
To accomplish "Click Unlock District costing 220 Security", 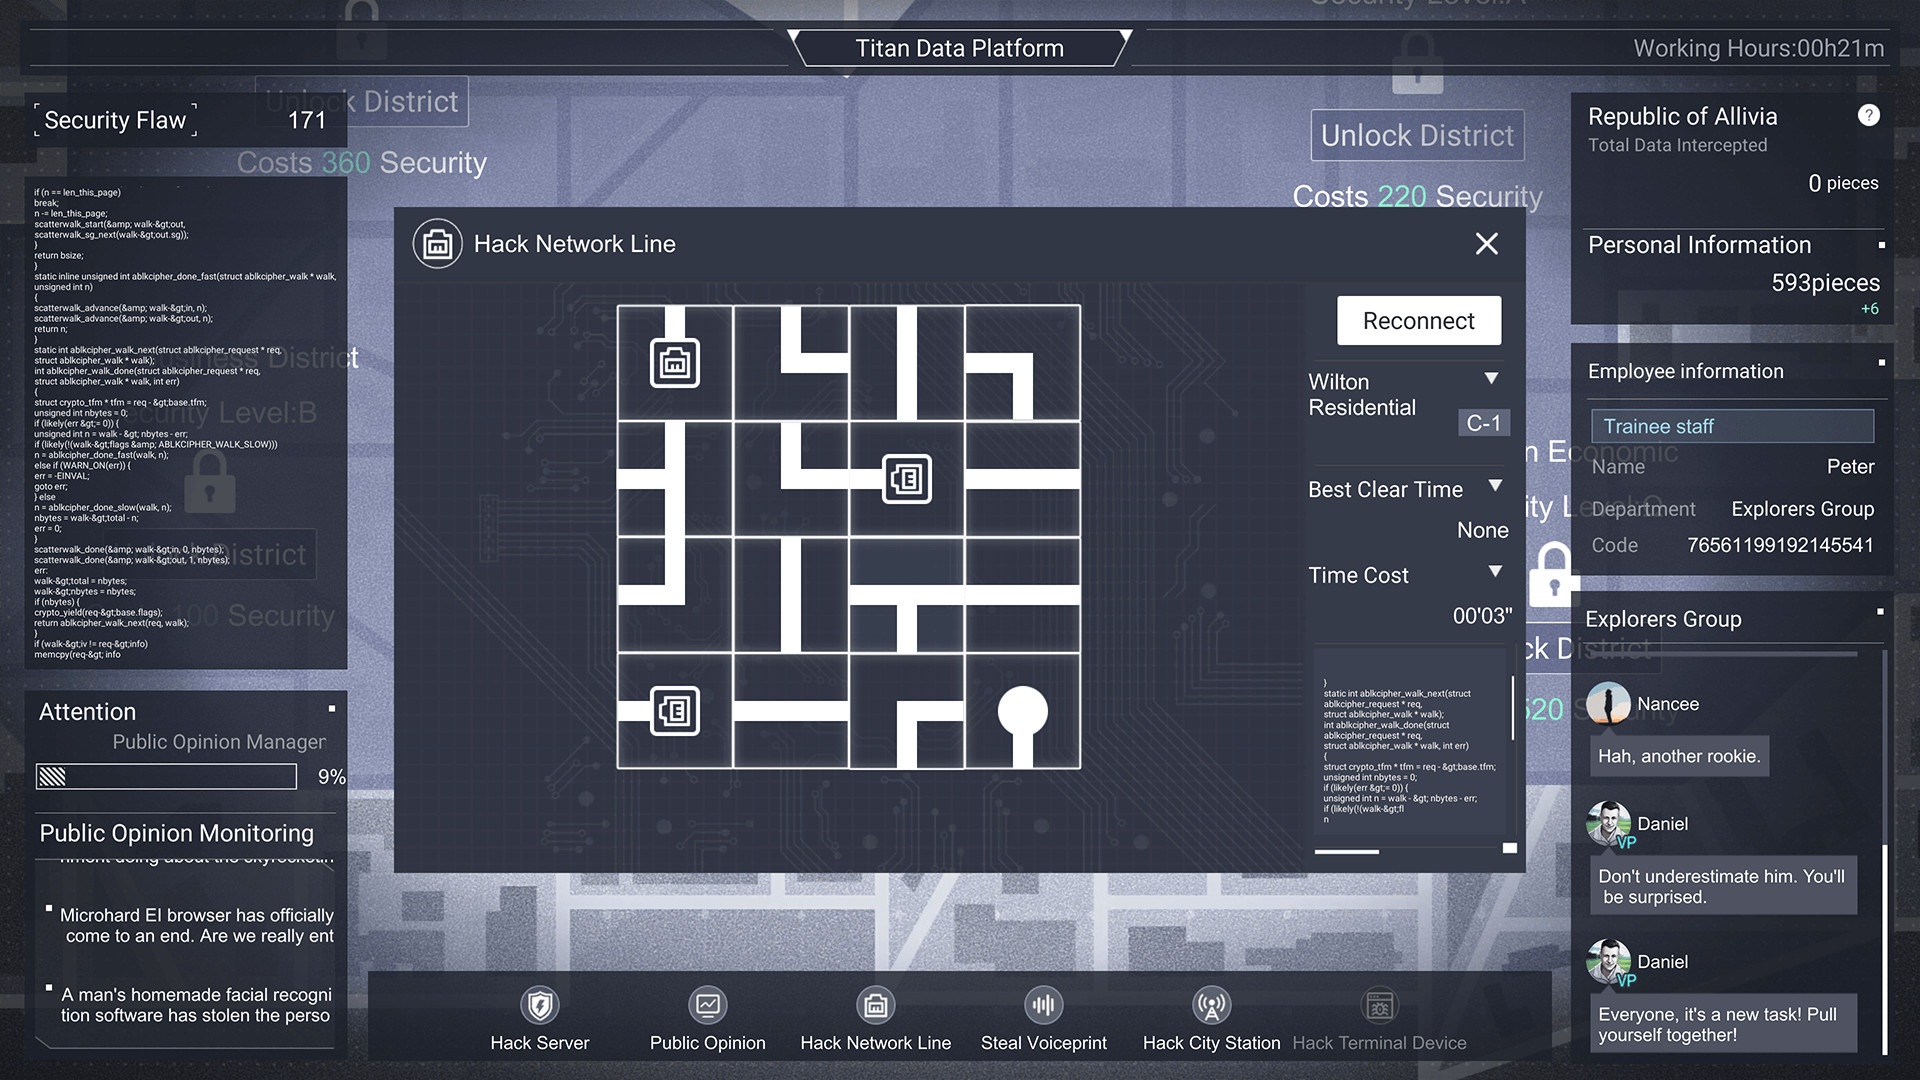I will point(1416,135).
